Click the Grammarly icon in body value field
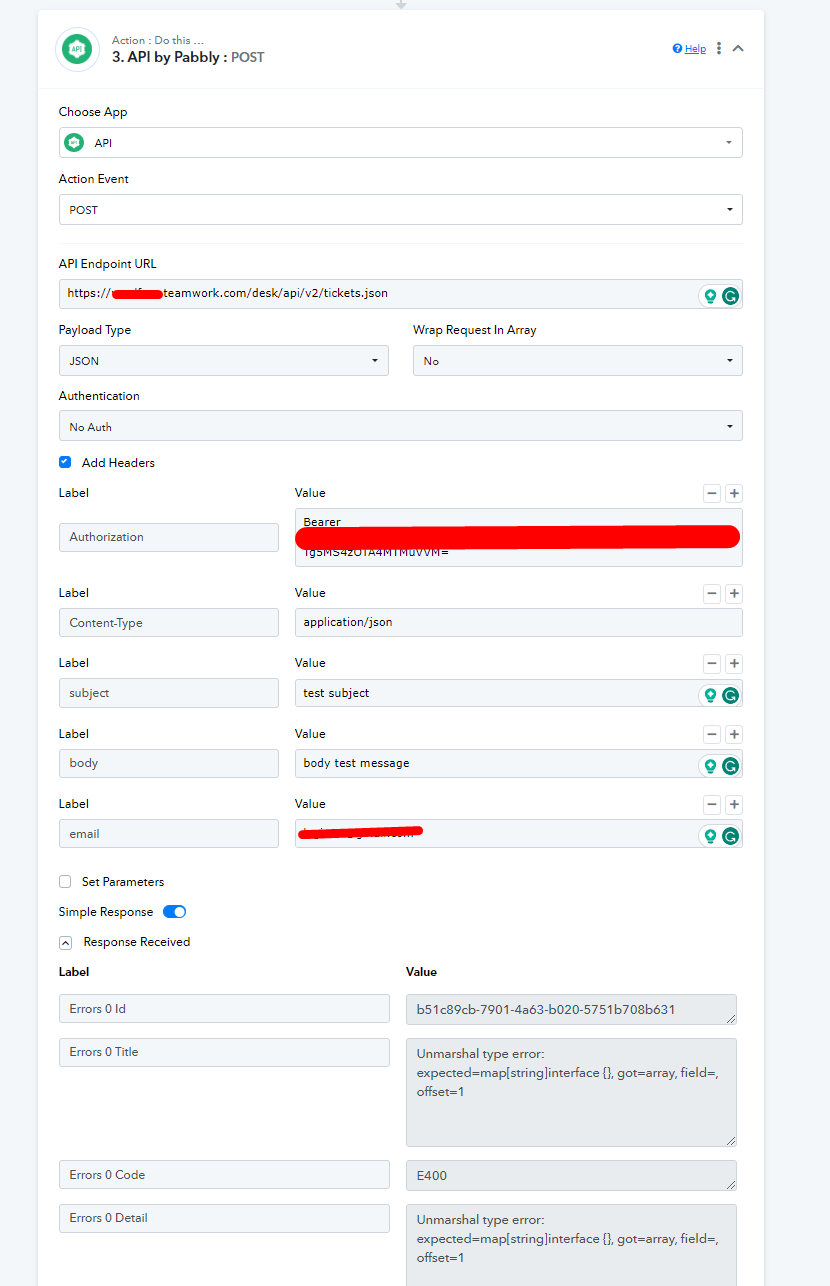830x1286 pixels. [731, 766]
